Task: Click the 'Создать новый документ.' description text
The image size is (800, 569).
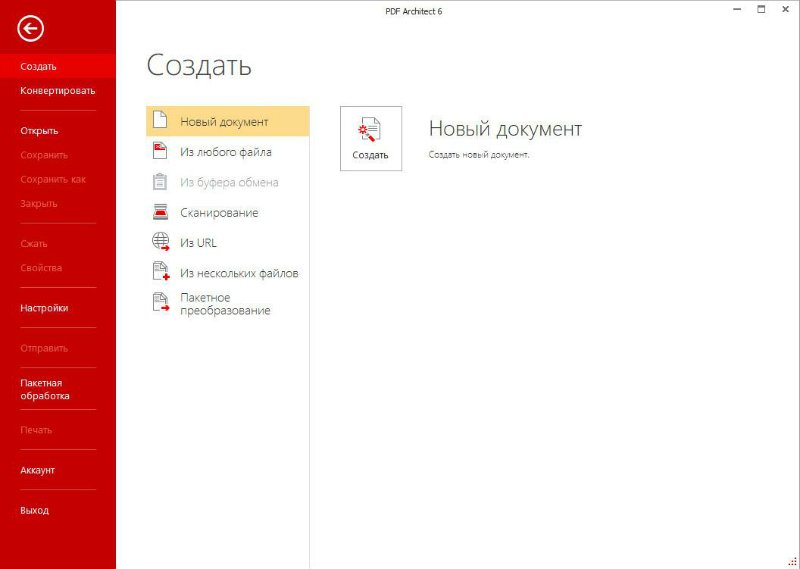Action: click(x=479, y=155)
